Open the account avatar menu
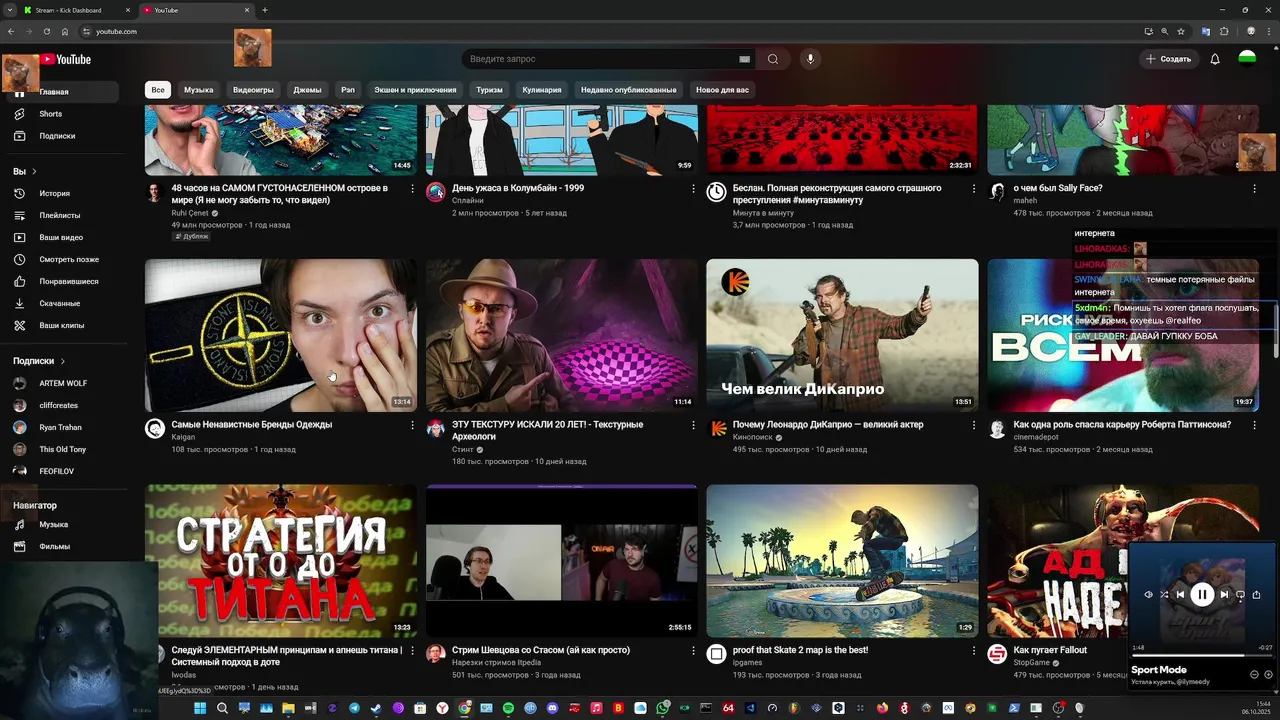 [1247, 59]
